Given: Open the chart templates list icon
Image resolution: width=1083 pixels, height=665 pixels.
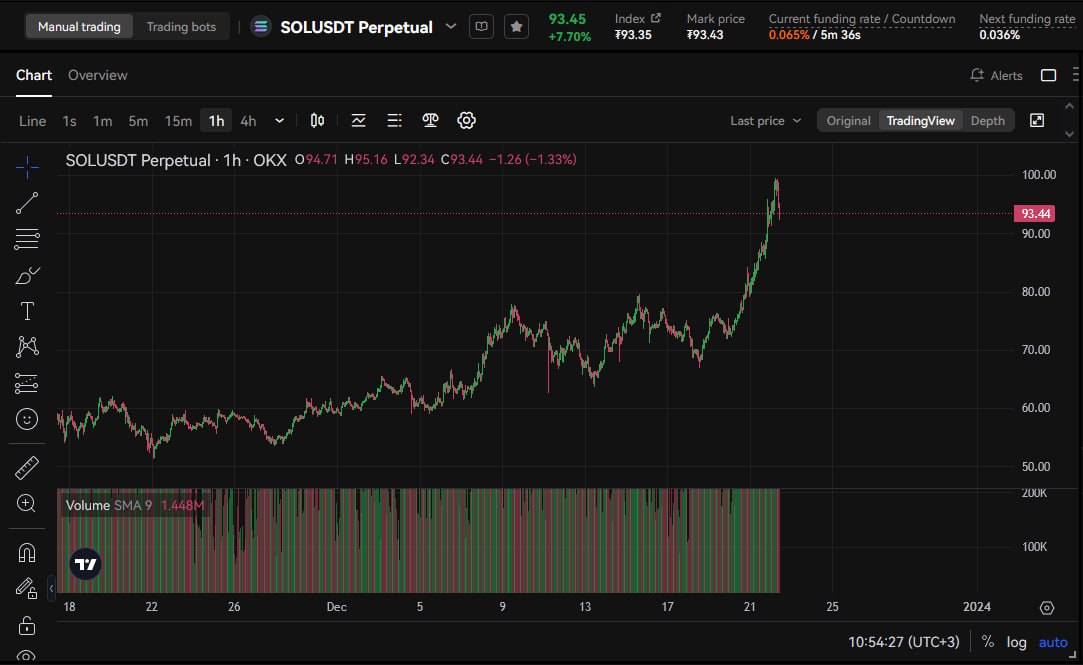Looking at the screenshot, I should pyautogui.click(x=394, y=120).
